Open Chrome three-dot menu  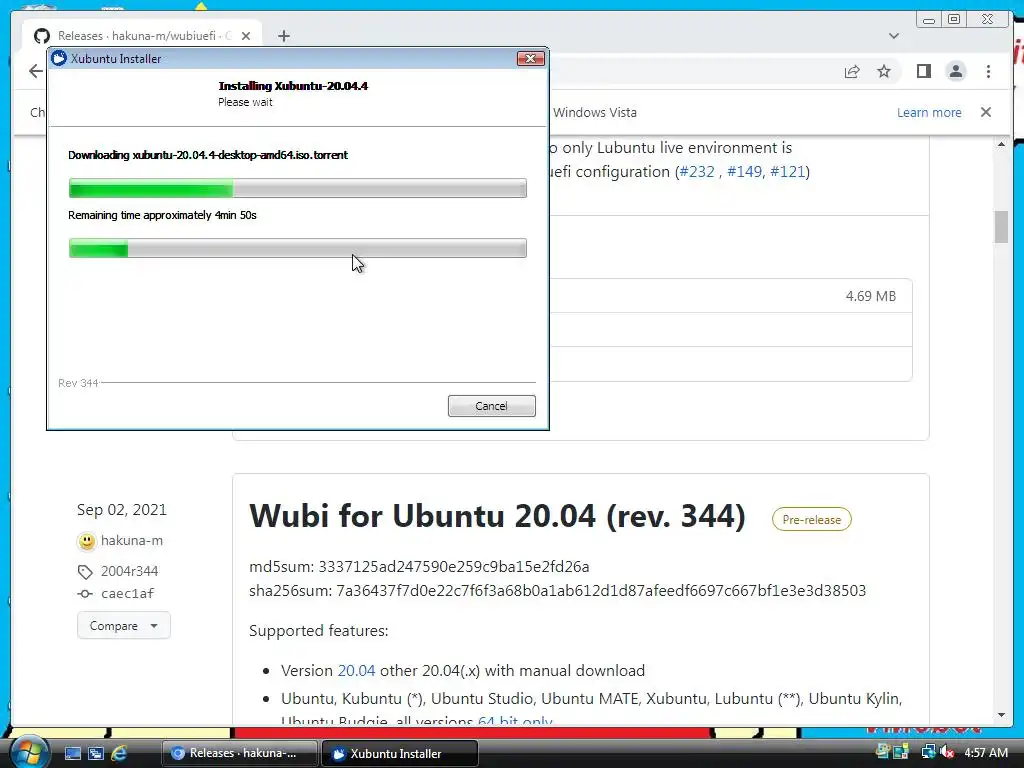988,71
